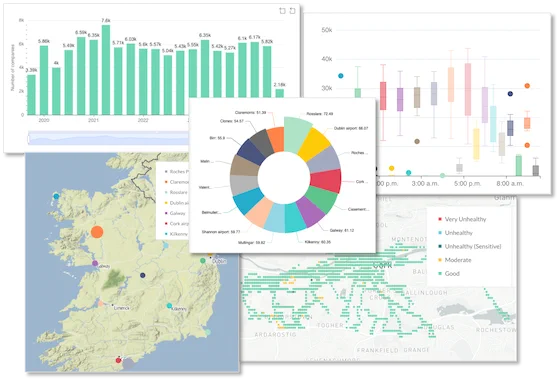Toggle Claremorris in the weather map legend
Image resolution: width=560 pixels, height=380 pixels.
pos(176,182)
